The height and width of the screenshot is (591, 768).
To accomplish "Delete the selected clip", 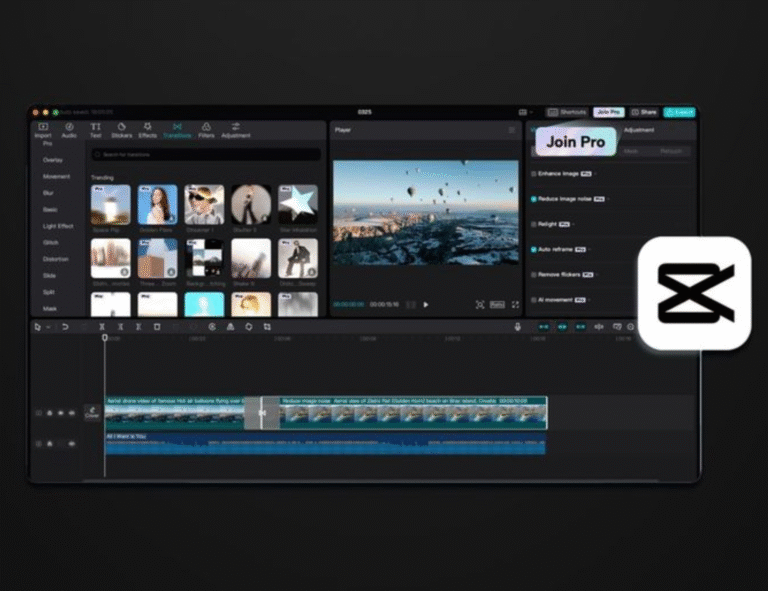I will click(157, 327).
